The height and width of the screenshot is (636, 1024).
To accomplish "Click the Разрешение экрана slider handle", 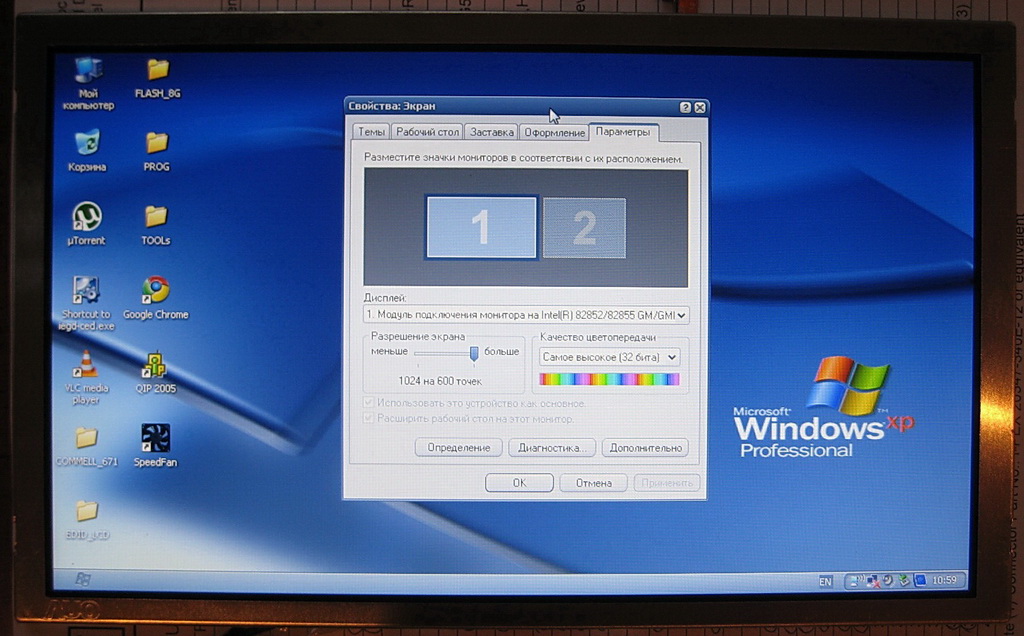I will (x=474, y=353).
